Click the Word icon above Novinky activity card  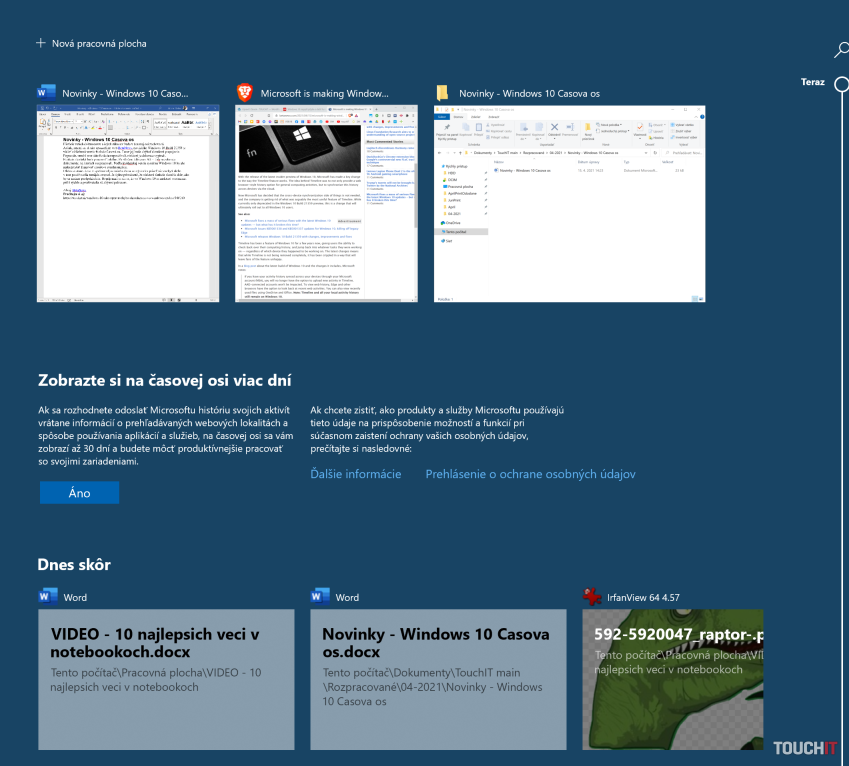320,597
